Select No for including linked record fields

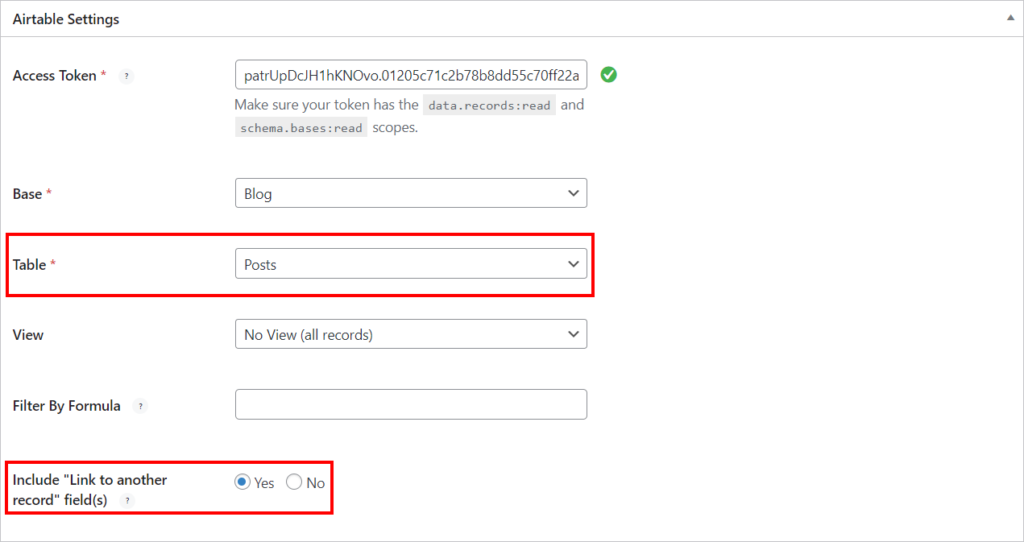coord(294,482)
